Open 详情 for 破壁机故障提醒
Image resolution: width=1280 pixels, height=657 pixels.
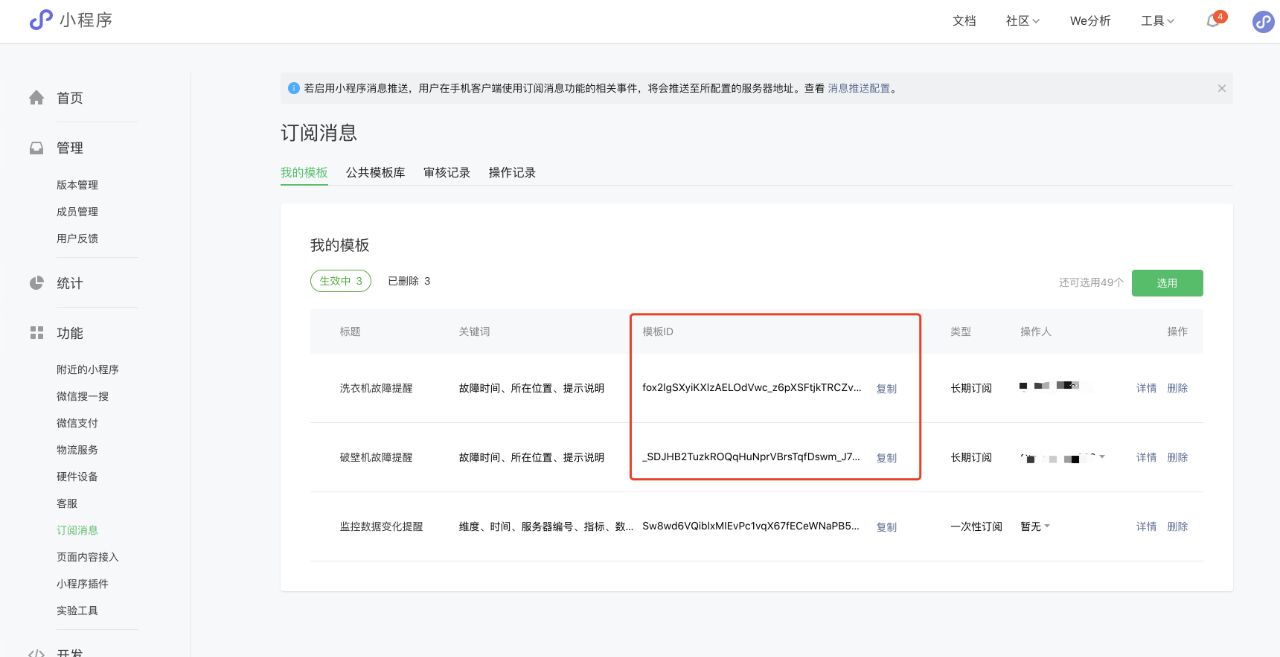click(1146, 457)
